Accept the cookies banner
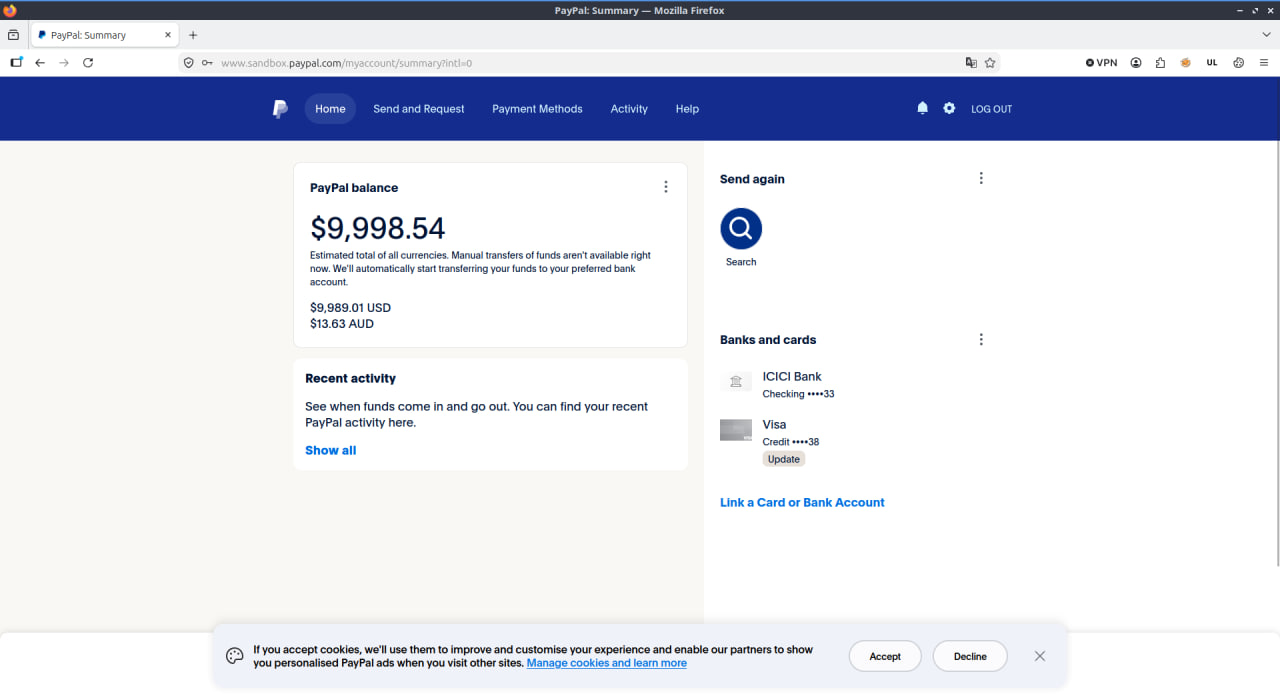 885,656
